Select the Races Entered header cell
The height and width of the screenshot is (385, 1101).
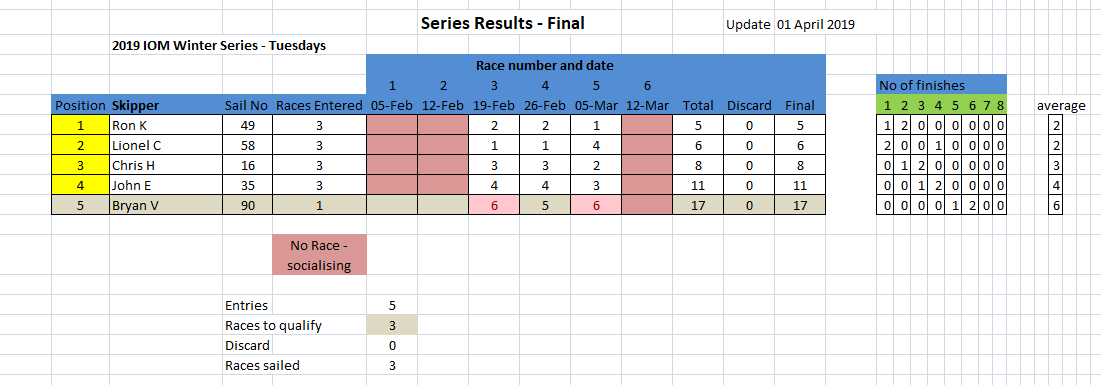tap(319, 106)
